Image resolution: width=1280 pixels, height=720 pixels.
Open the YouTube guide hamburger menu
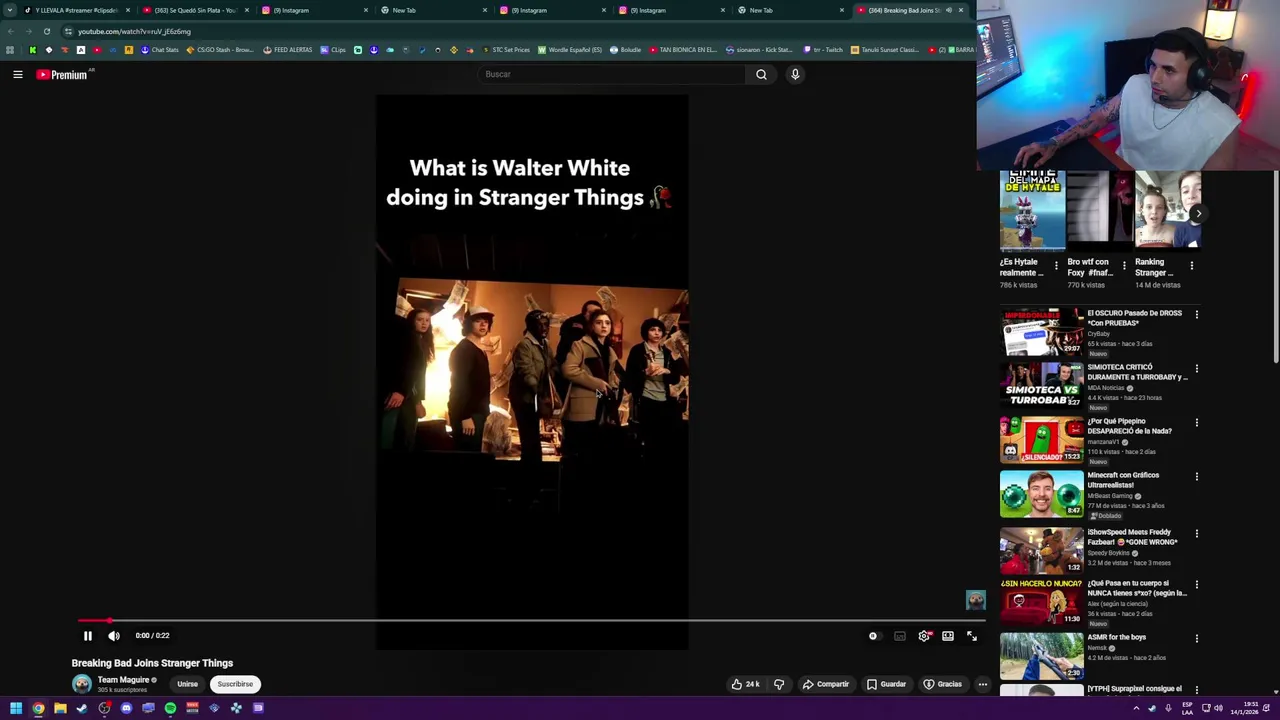17,74
